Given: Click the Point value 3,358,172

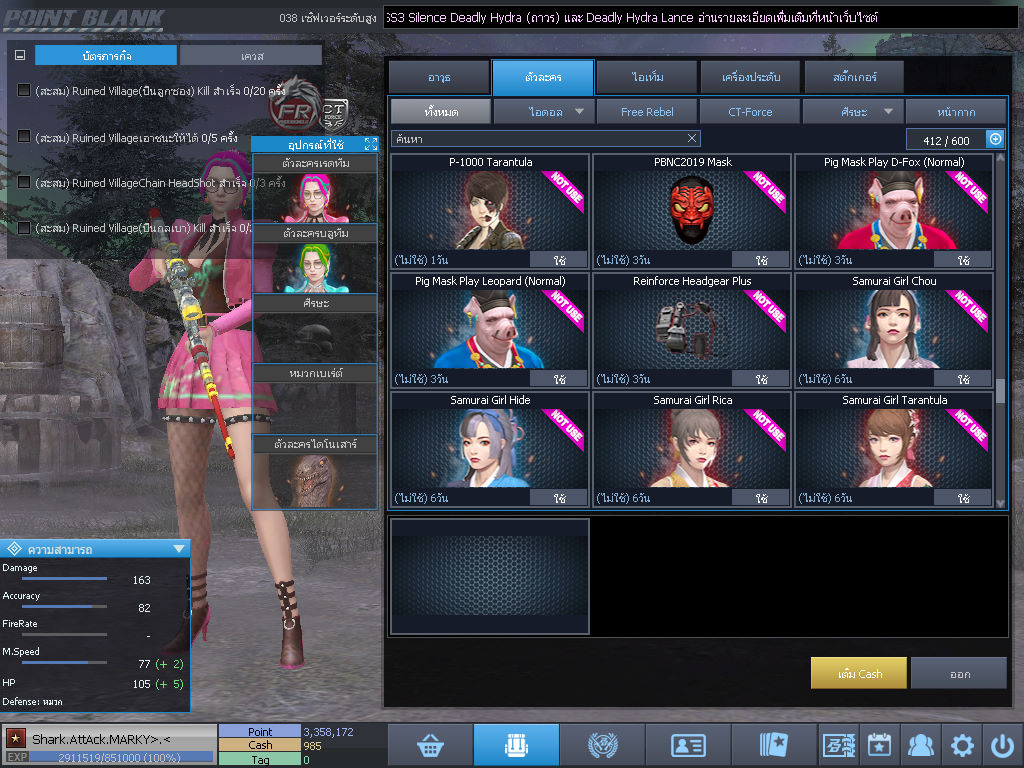Looking at the screenshot, I should [328, 732].
